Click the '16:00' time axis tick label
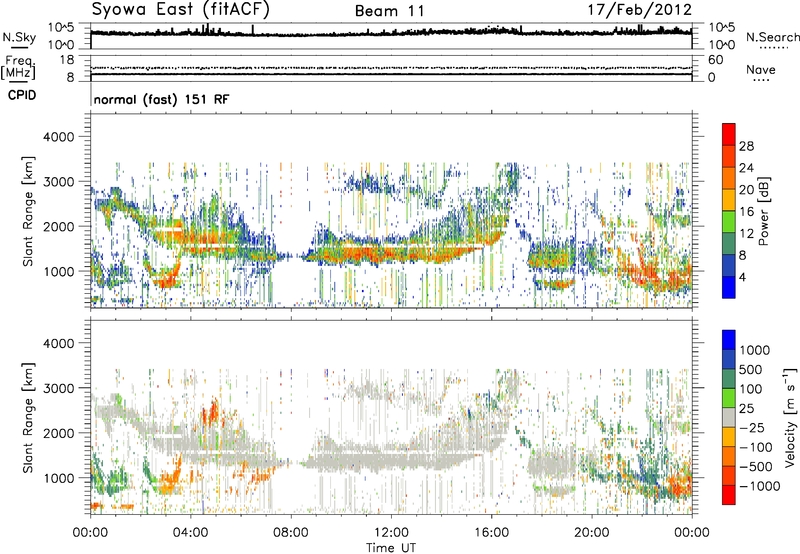The width and height of the screenshot is (800, 554). click(491, 533)
